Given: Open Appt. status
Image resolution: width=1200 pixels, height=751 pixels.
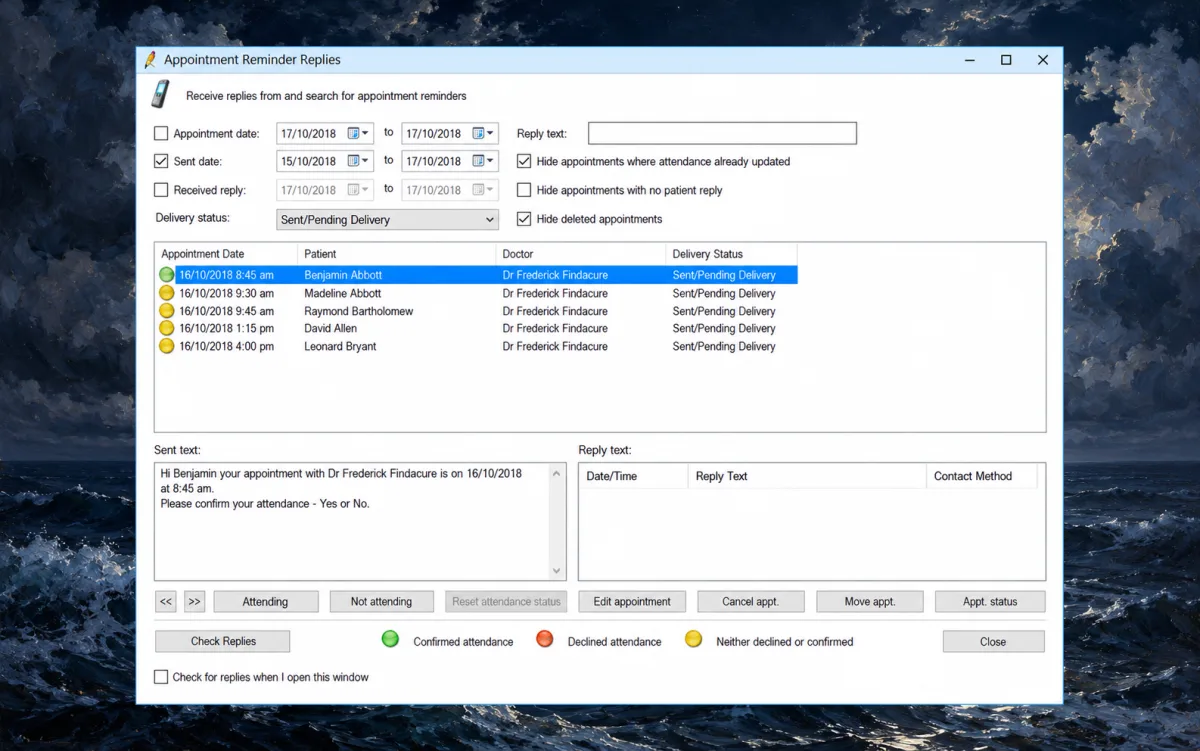Looking at the screenshot, I should (x=990, y=602).
